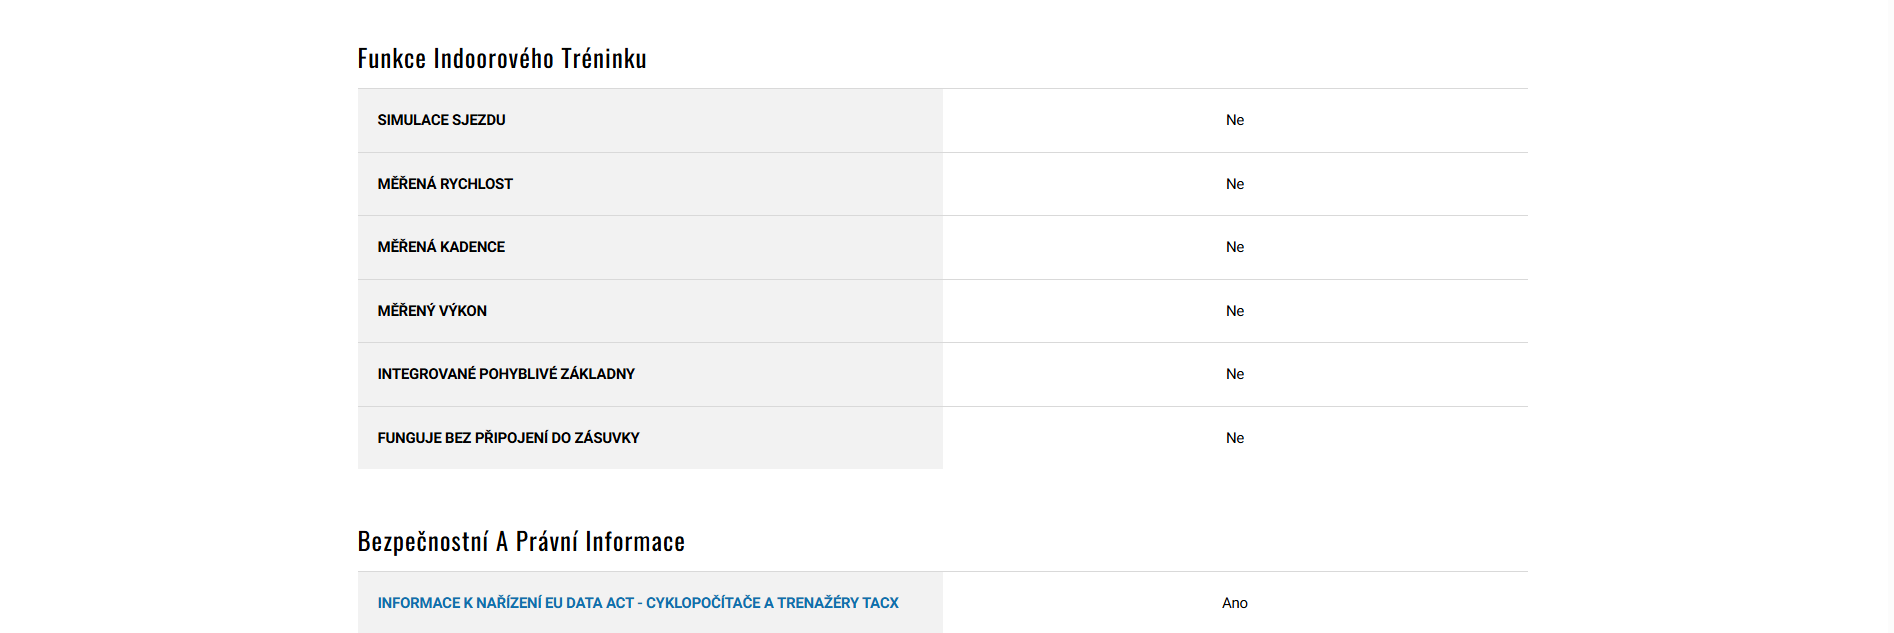Screen dimensions: 1894x633
Task: Click the word 'Tréninku' in the top heading
Action: [604, 59]
